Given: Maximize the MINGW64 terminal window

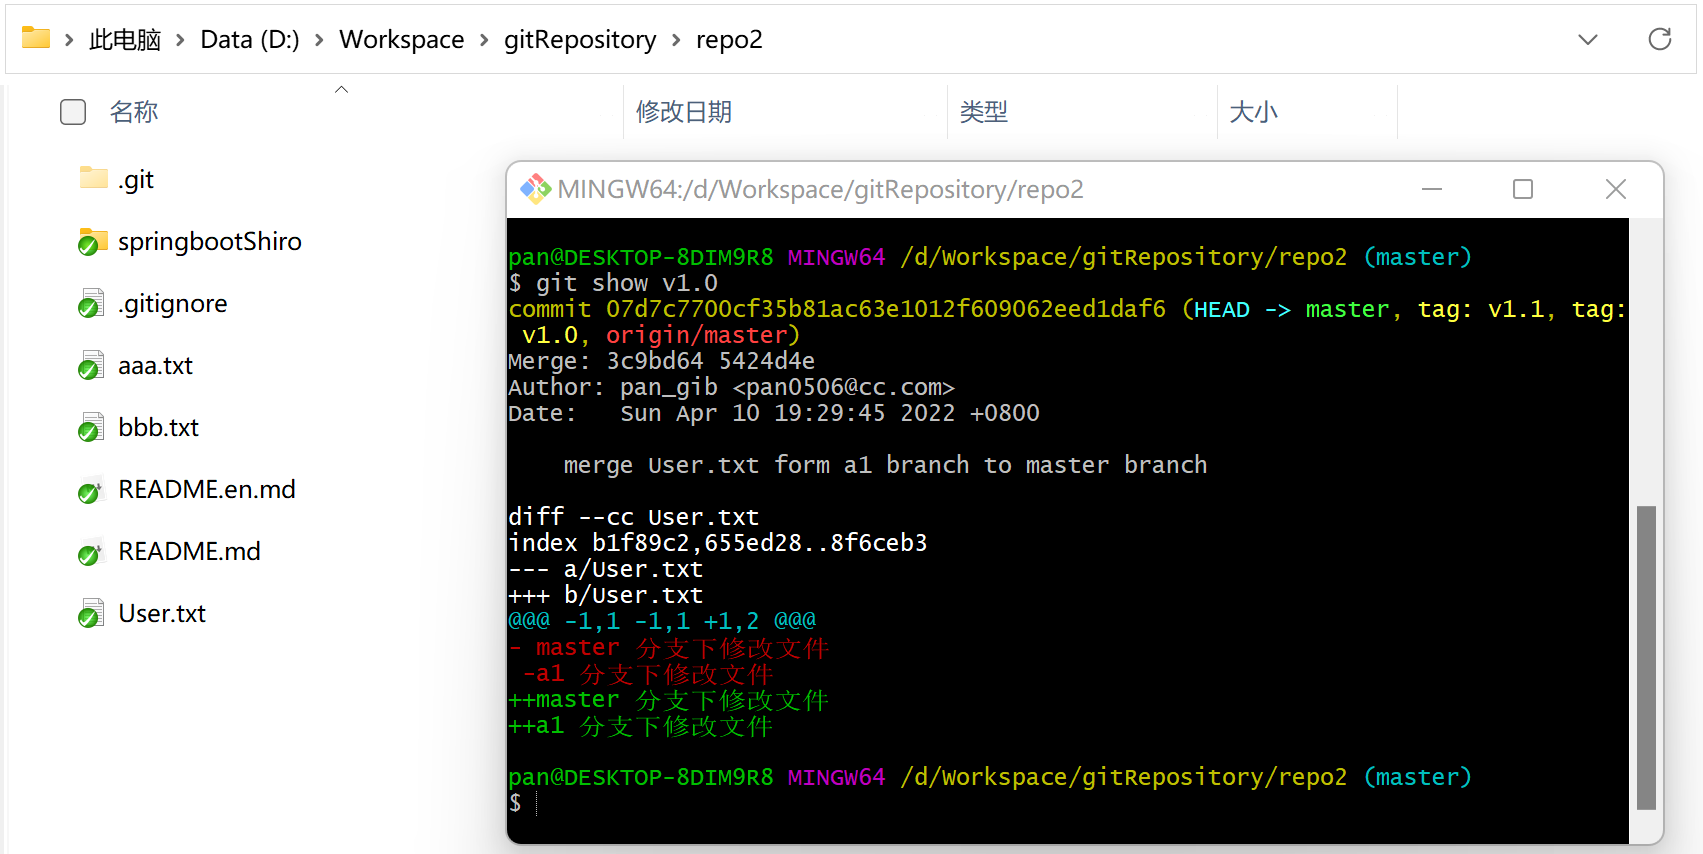Looking at the screenshot, I should (x=1522, y=189).
